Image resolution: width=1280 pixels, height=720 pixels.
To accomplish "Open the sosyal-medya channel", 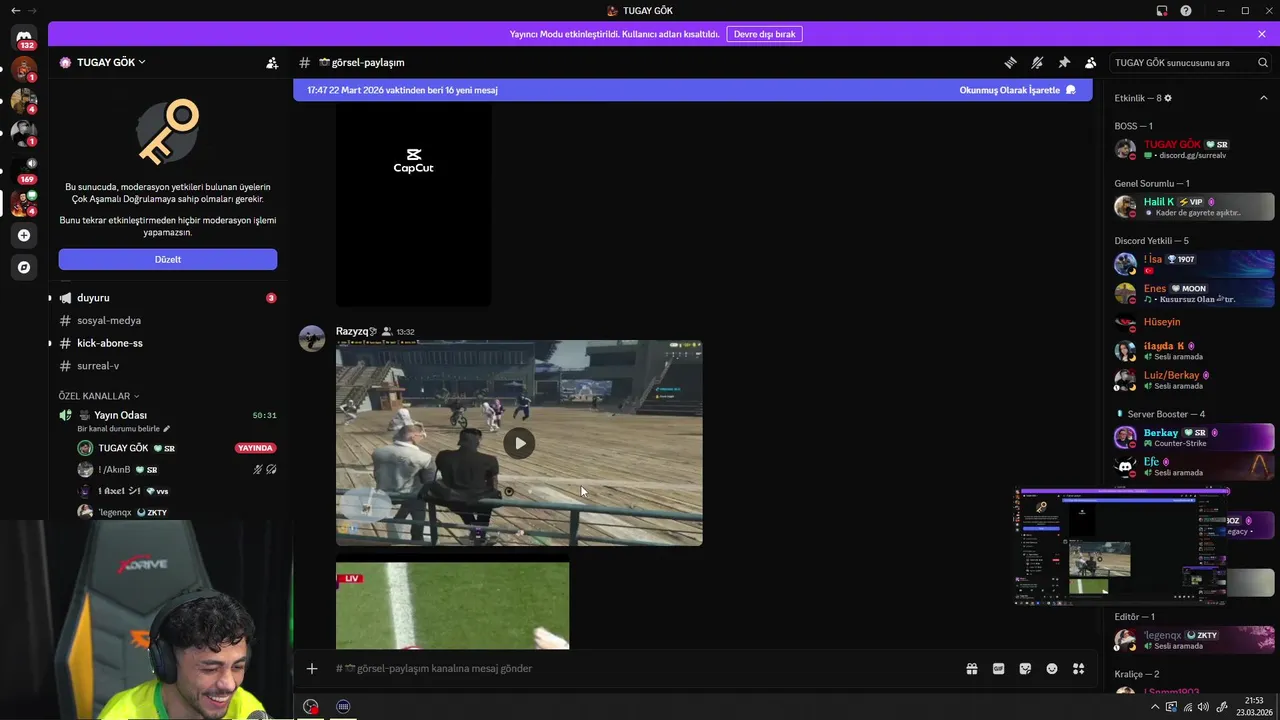I will [168, 320].
